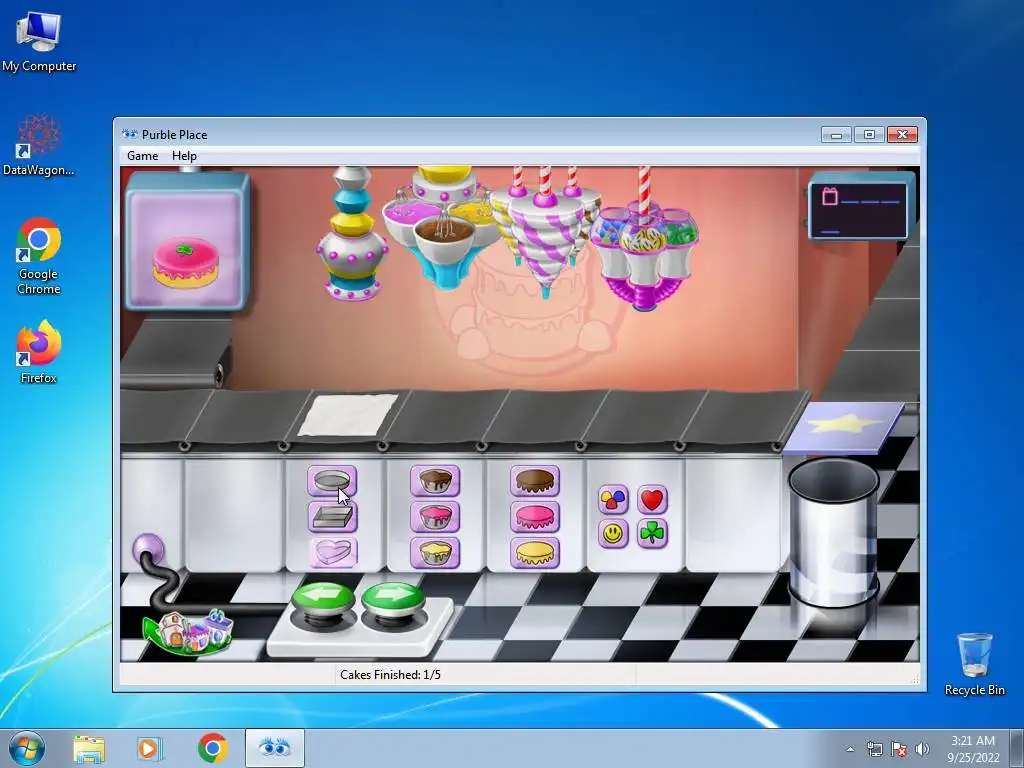This screenshot has height=768, width=1024.
Task: Click the order status monitor screen
Action: click(x=858, y=210)
